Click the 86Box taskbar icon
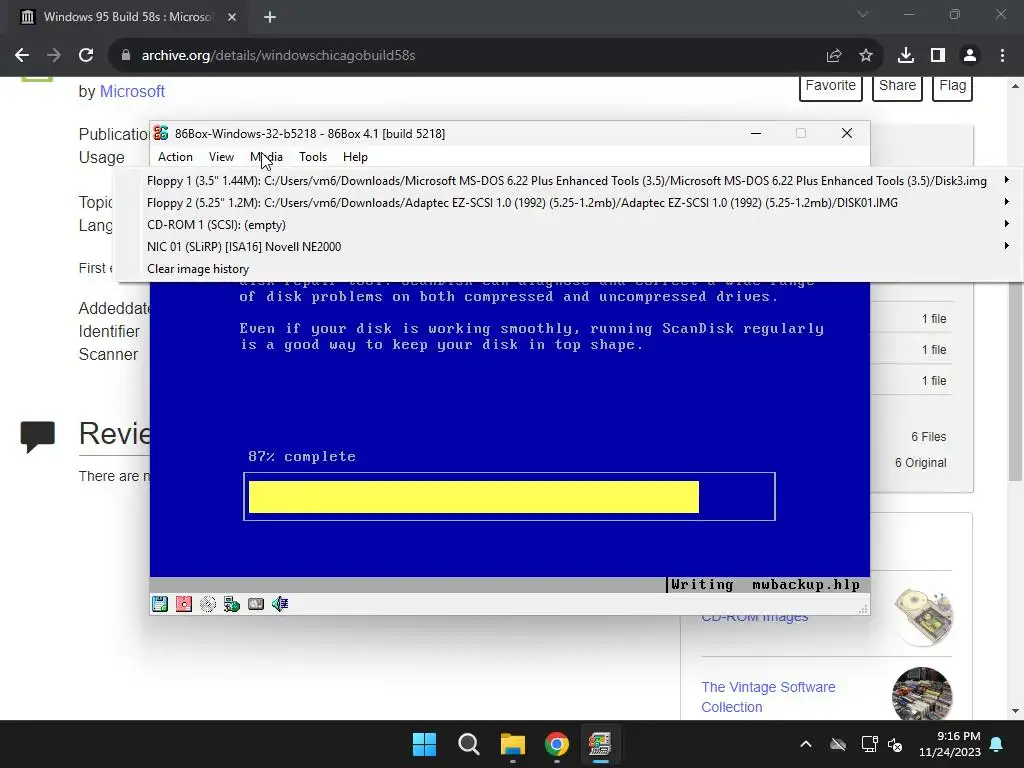Viewport: 1024px width, 768px height. click(600, 744)
